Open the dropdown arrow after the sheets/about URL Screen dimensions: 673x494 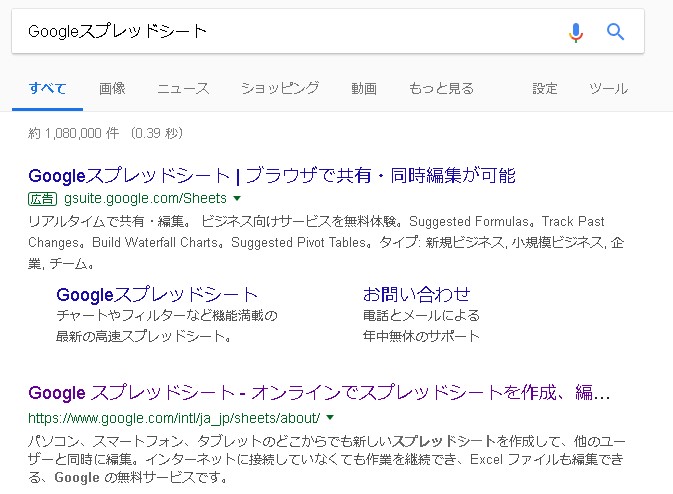pyautogui.click(x=330, y=417)
